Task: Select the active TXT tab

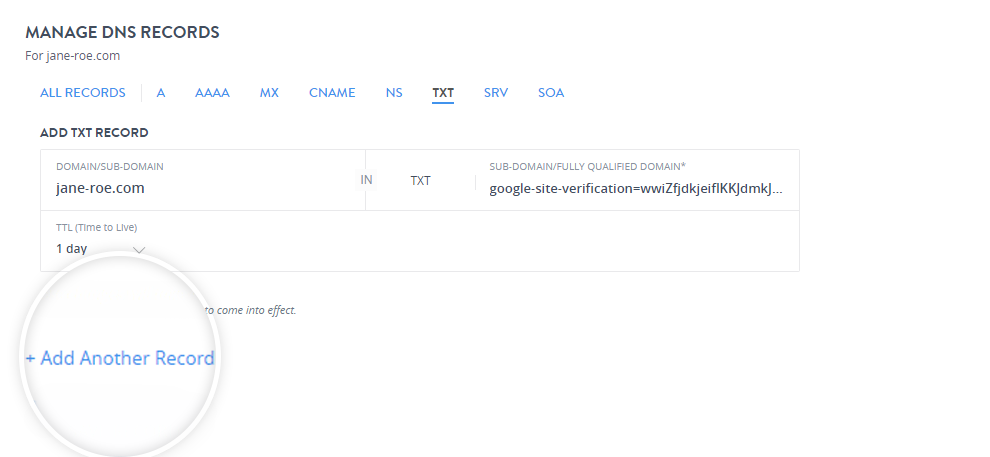Action: point(443,93)
